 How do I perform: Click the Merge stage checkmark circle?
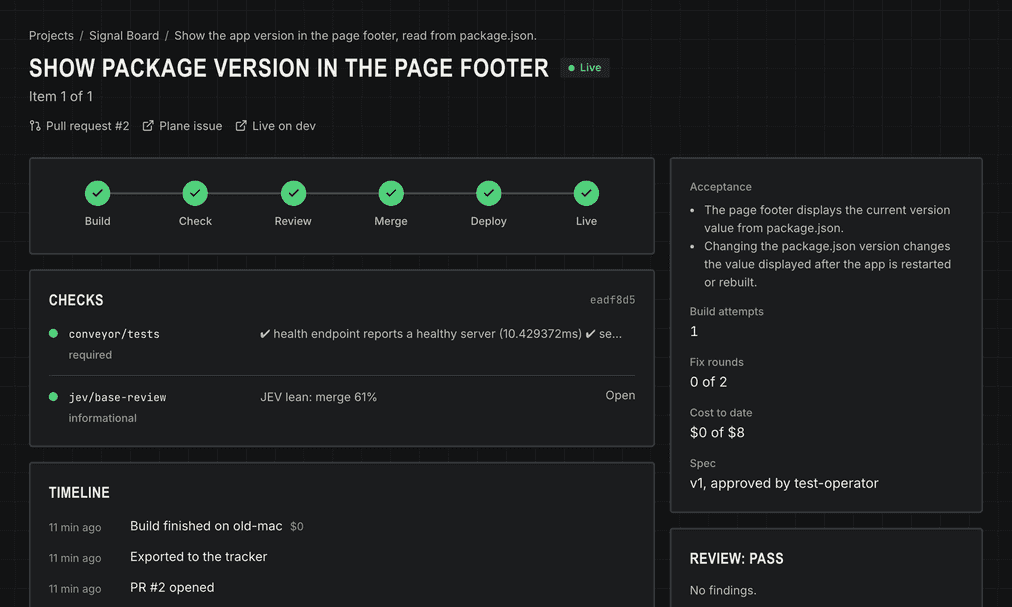coord(390,193)
